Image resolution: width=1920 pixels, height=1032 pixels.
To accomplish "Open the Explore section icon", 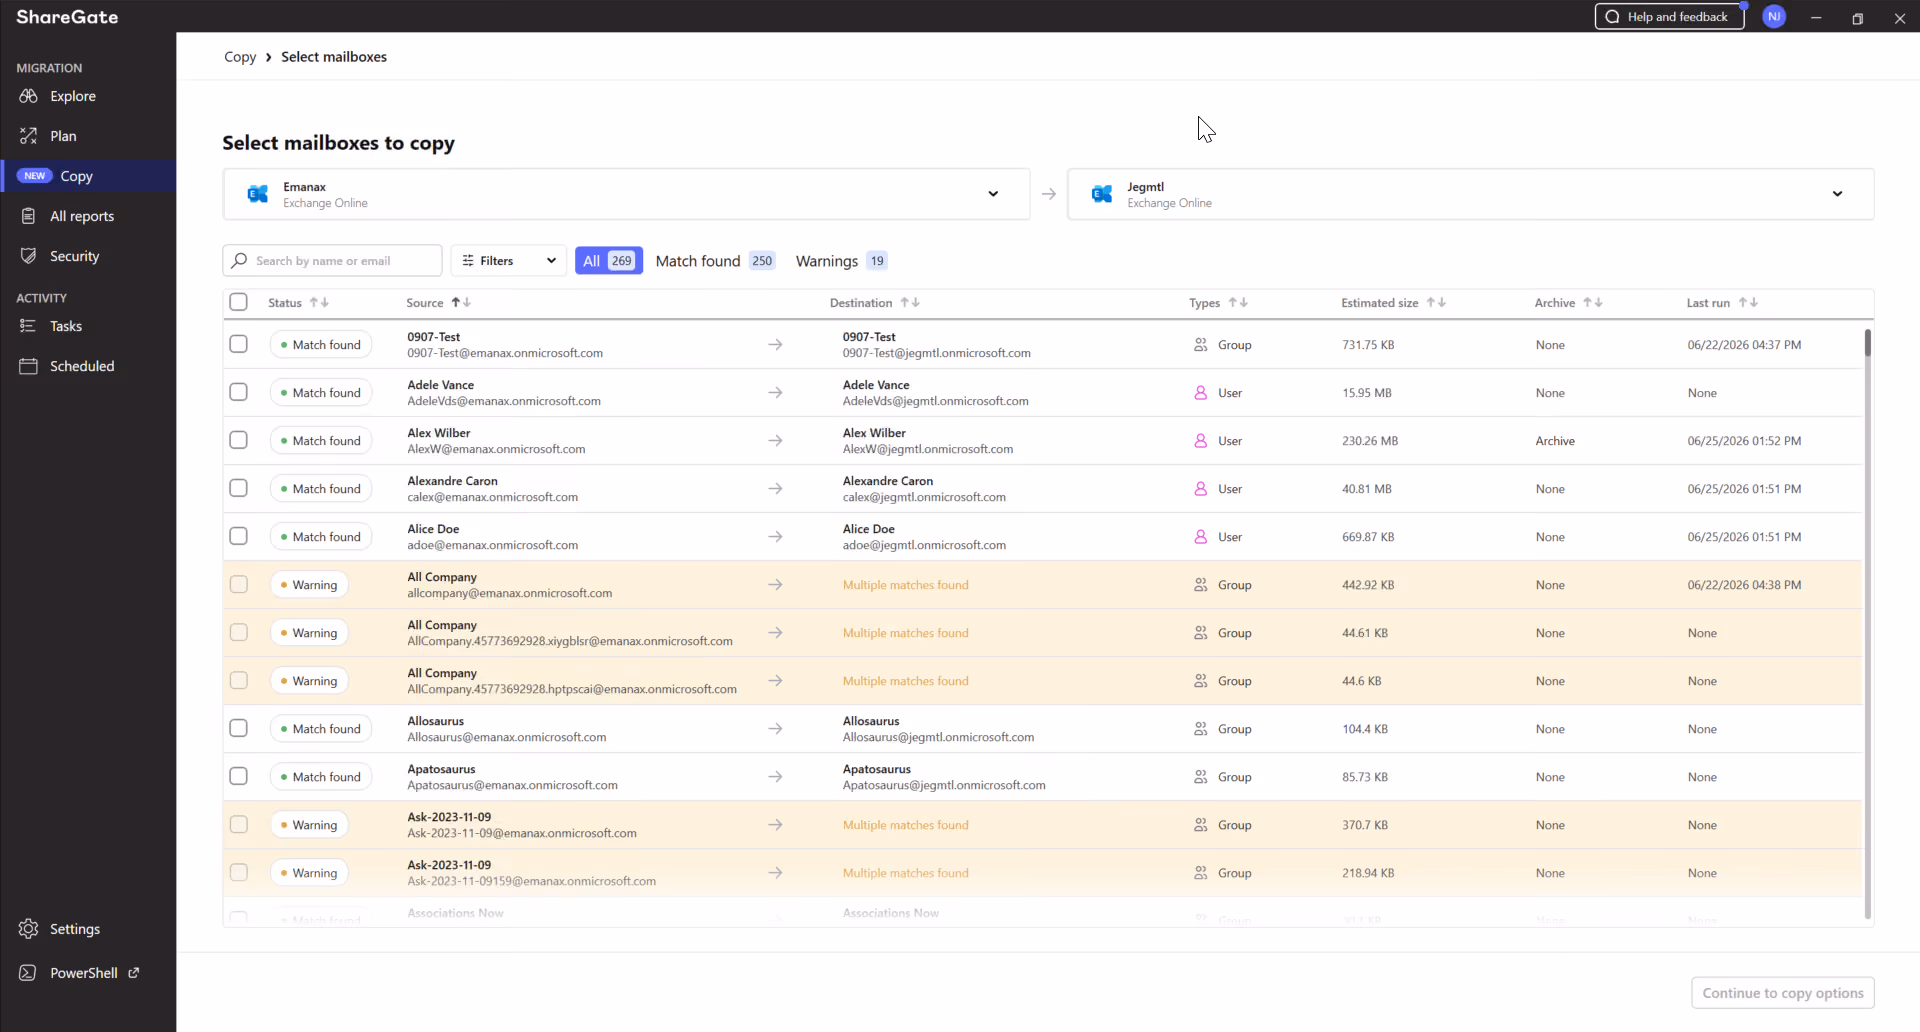I will [x=28, y=96].
